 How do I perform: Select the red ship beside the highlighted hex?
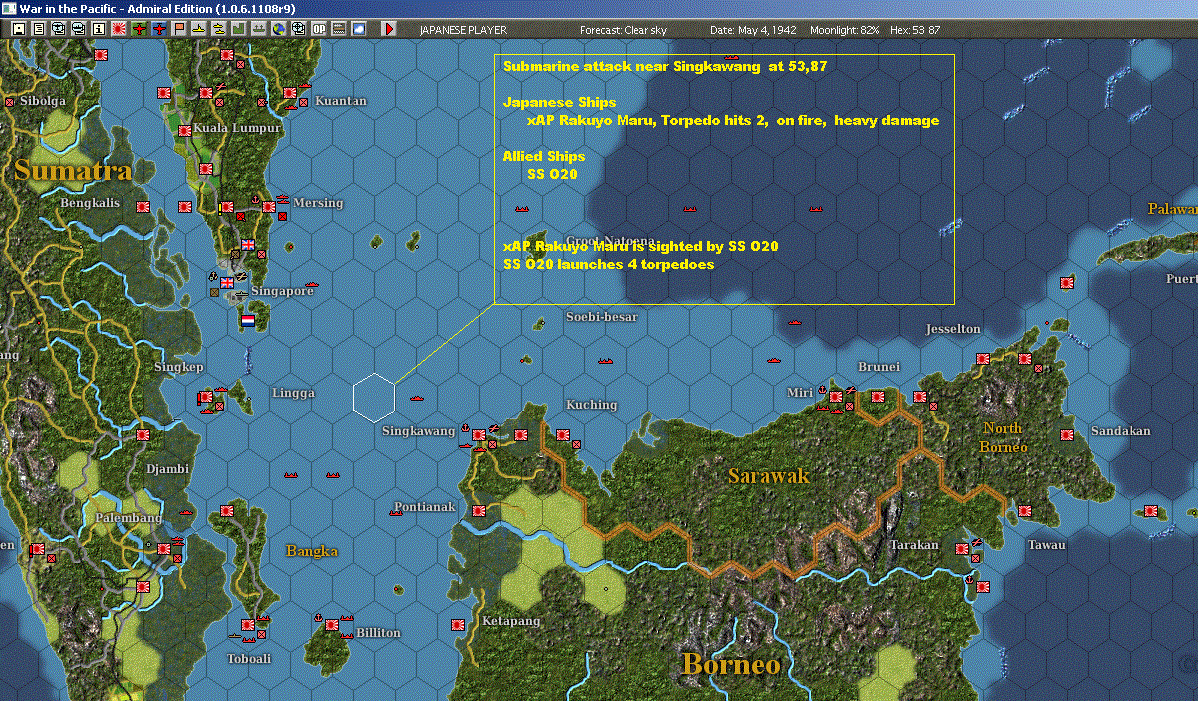[417, 399]
